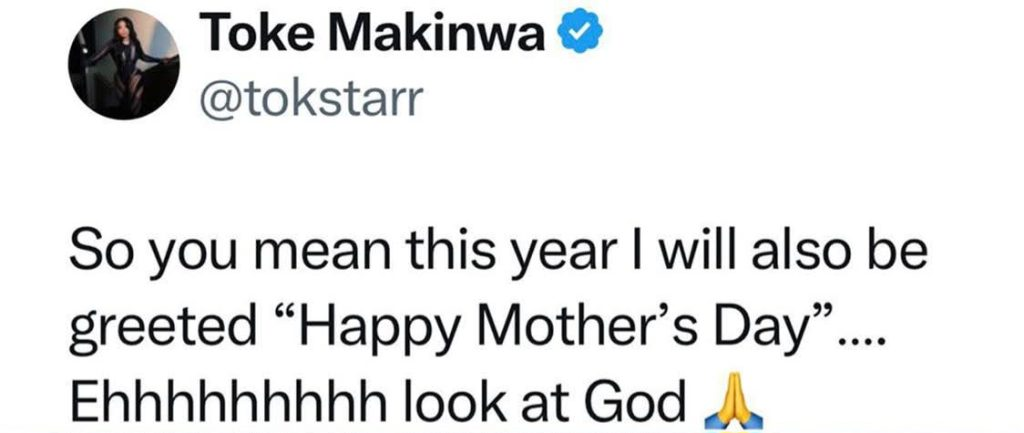
Task: Click the word "Mother's" in the quote
Action: point(573,323)
